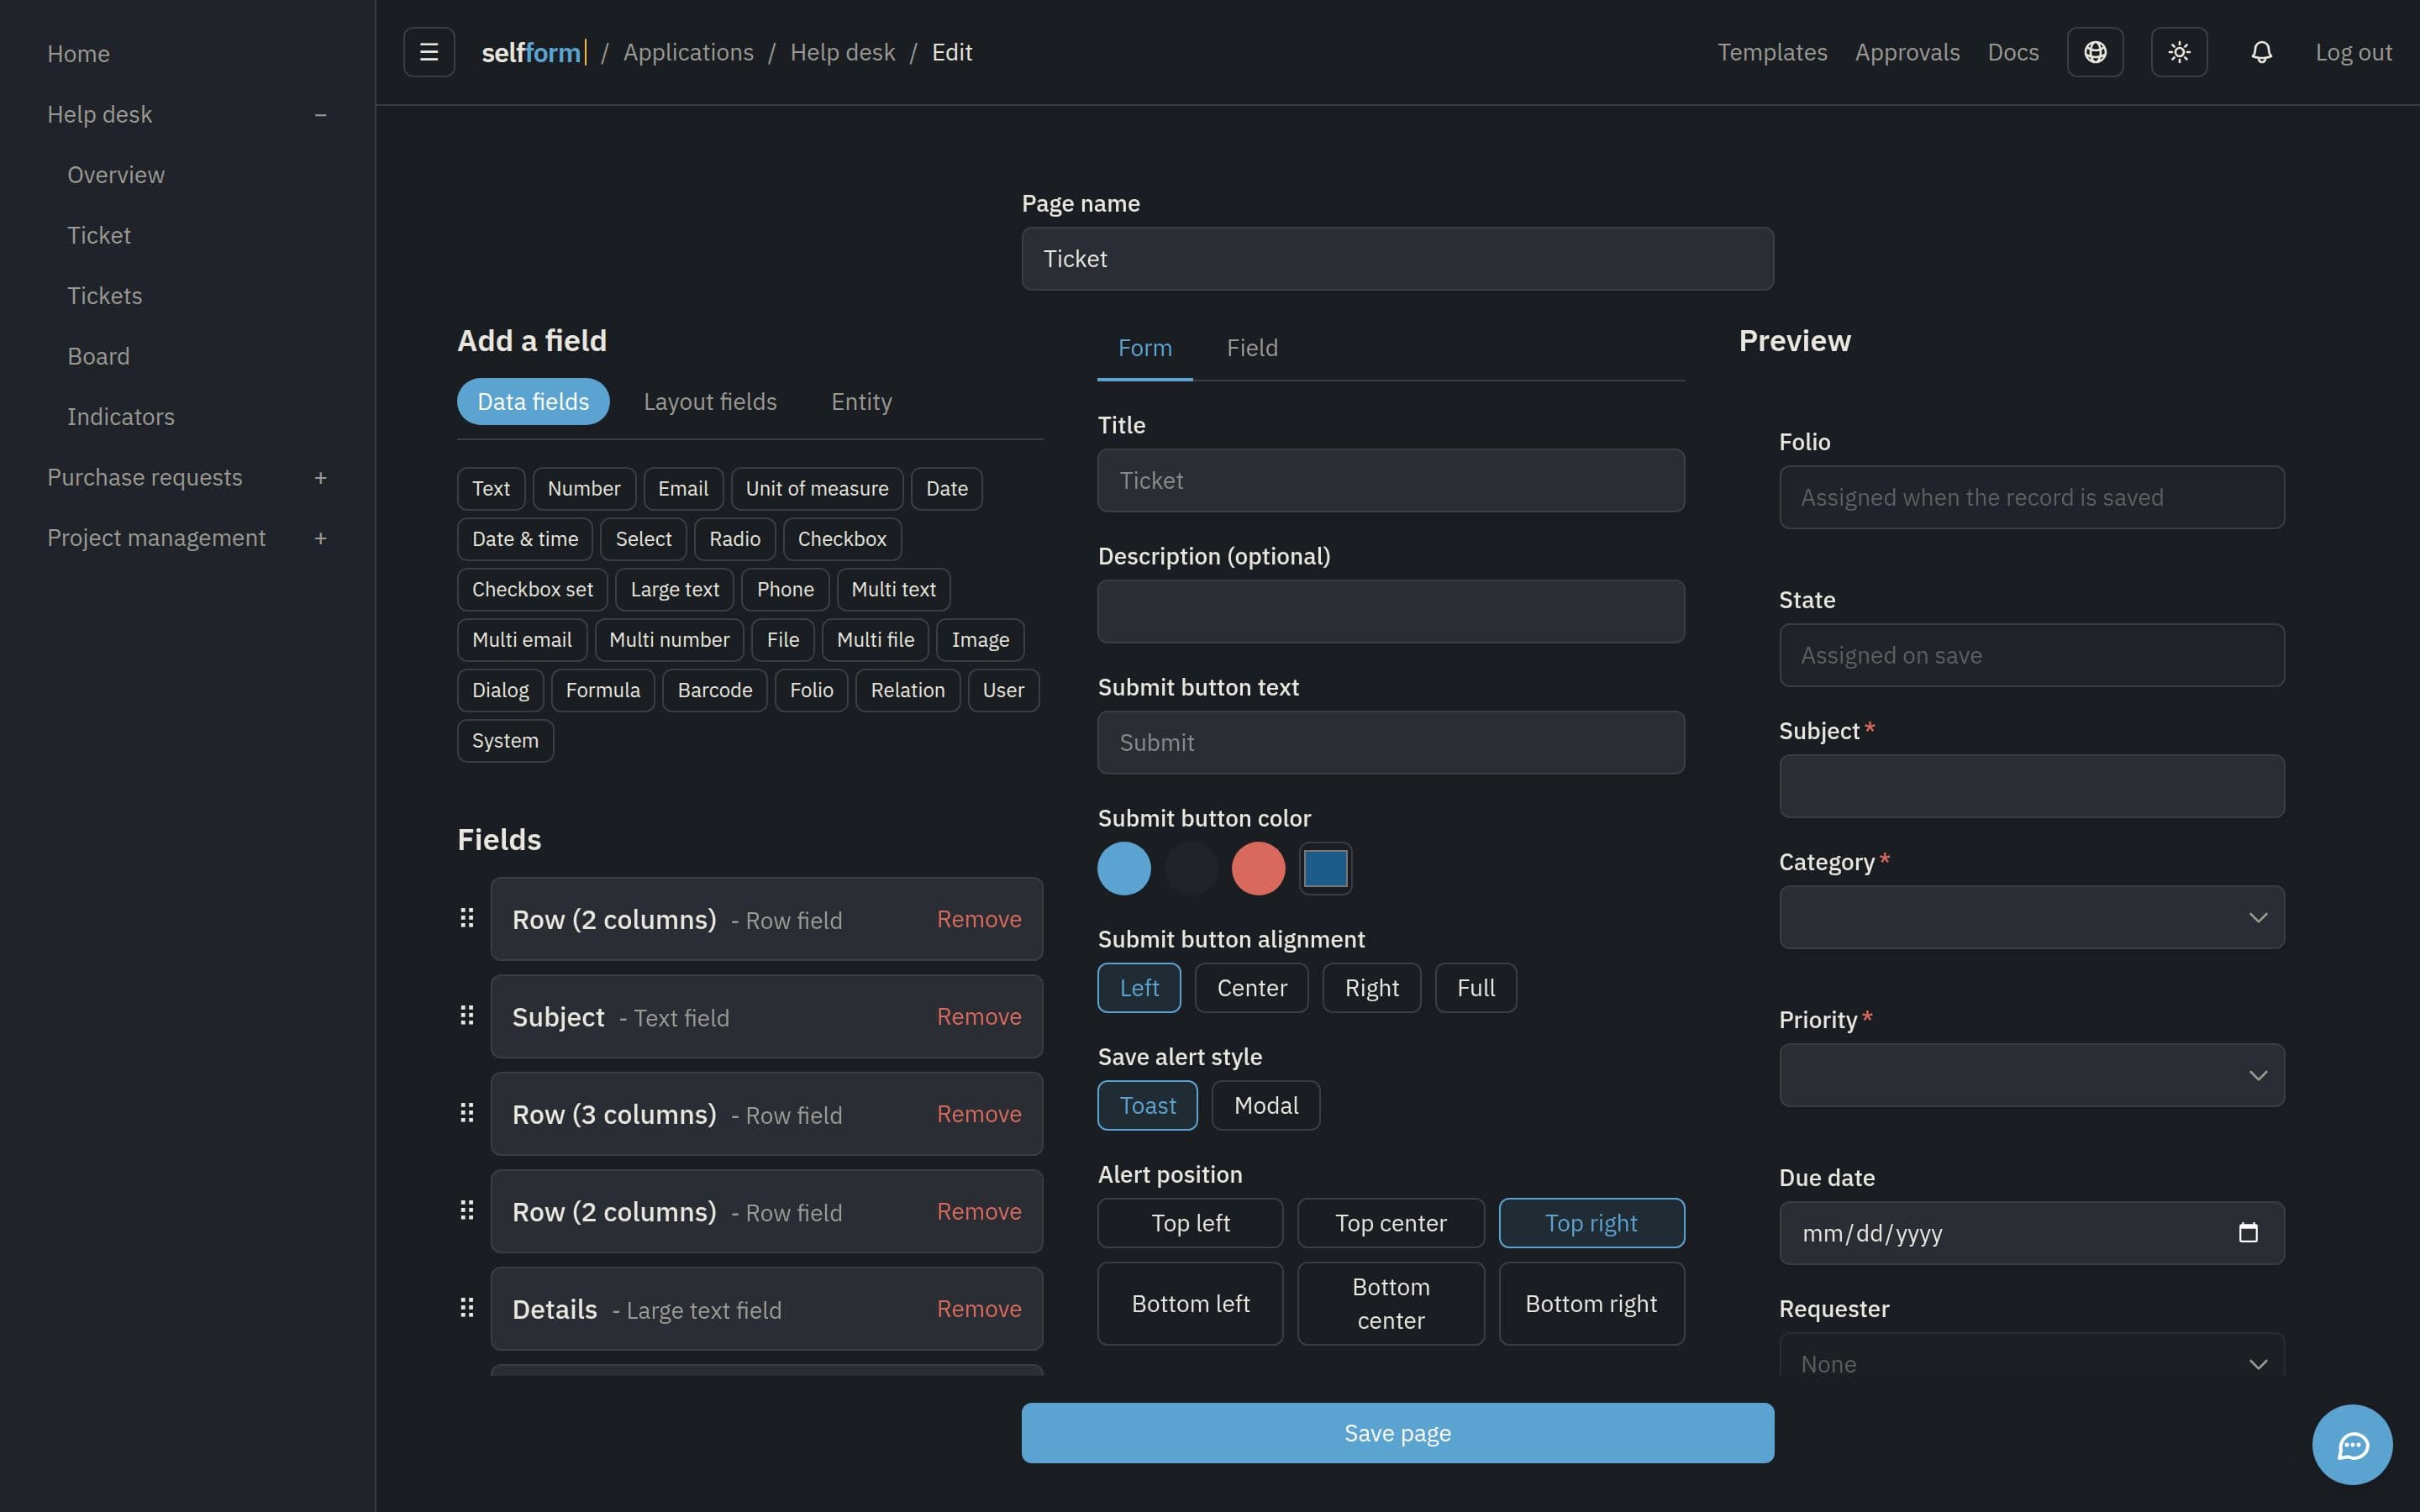
Task: Switch to the Field tab
Action: (x=1252, y=348)
